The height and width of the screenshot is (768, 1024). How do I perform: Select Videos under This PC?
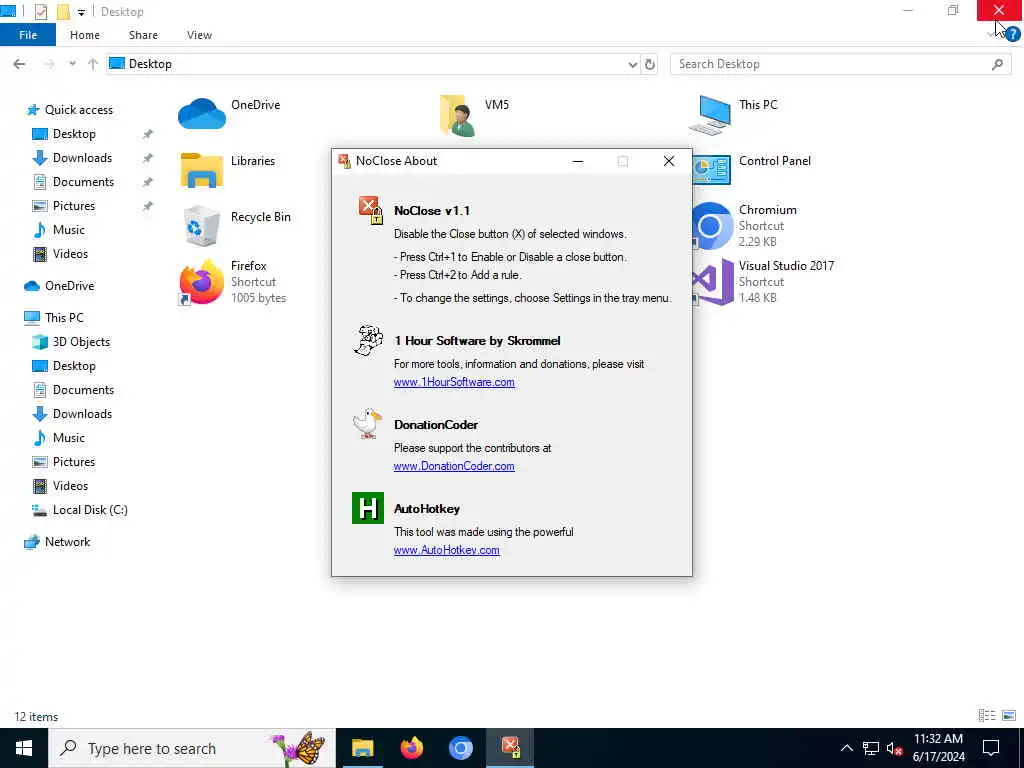point(70,486)
